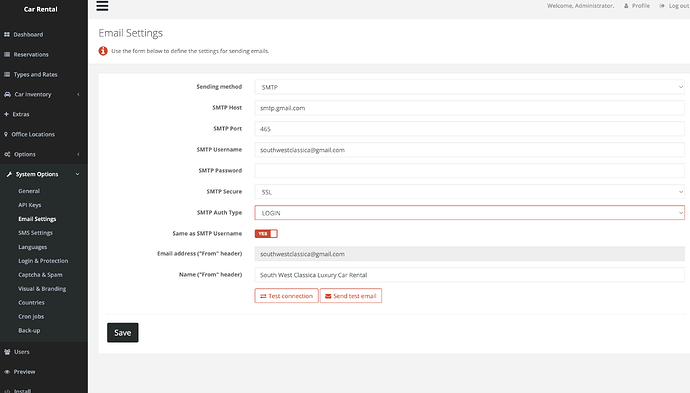Viewport: 690px width, 393px height.
Task: Click the Test connection button
Action: (286, 296)
